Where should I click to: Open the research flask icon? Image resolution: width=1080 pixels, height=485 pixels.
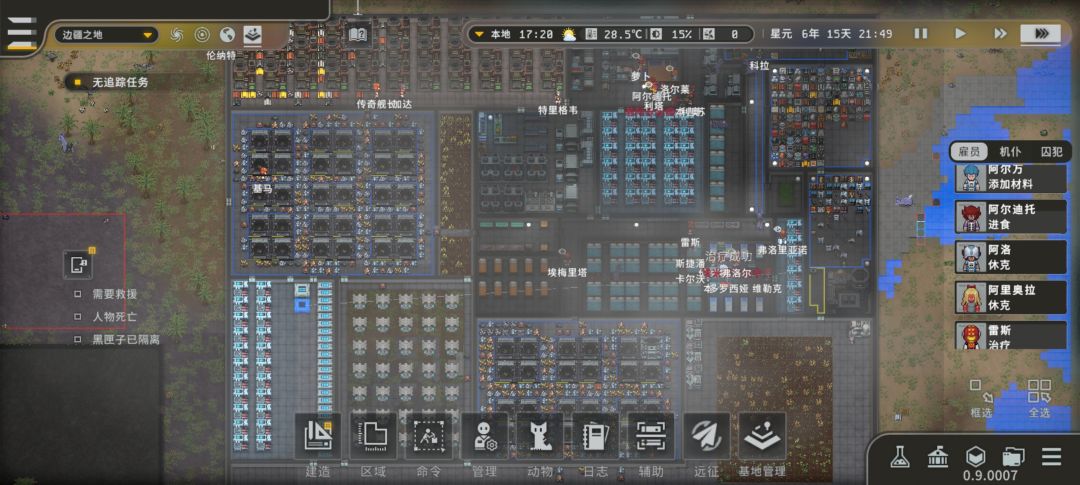coord(899,455)
